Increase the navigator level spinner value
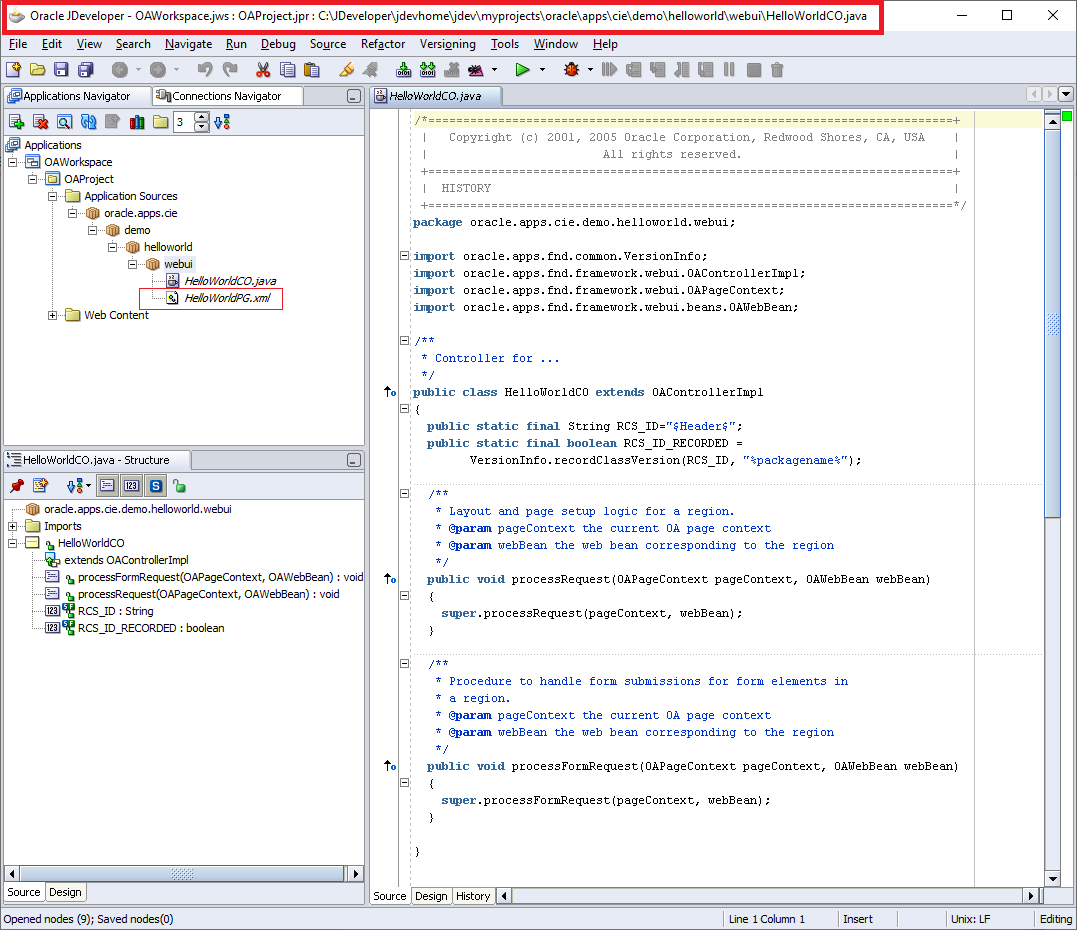1077x930 pixels. [x=201, y=117]
